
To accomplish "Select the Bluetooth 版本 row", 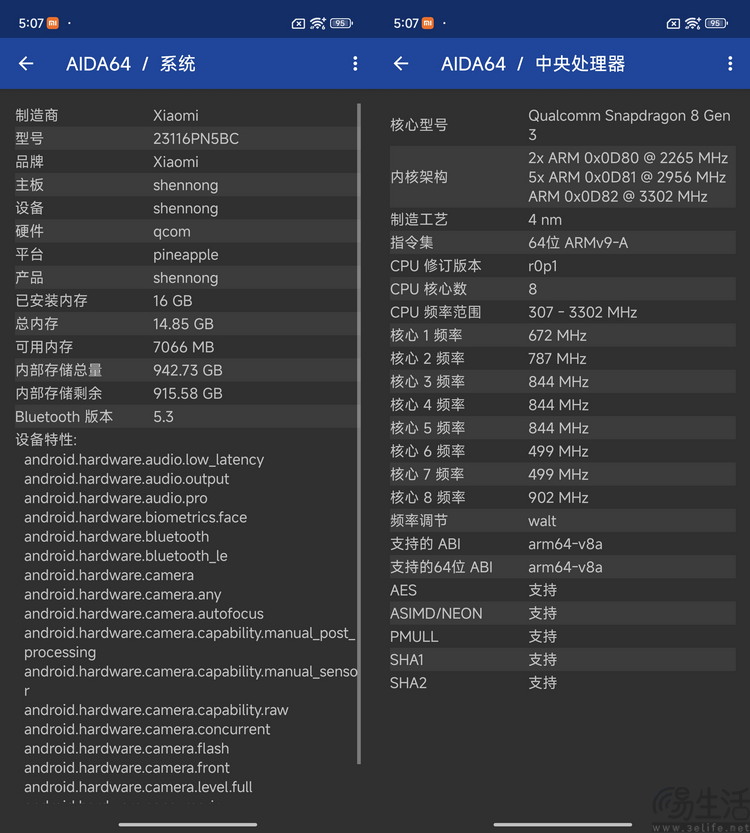I will (x=185, y=416).
